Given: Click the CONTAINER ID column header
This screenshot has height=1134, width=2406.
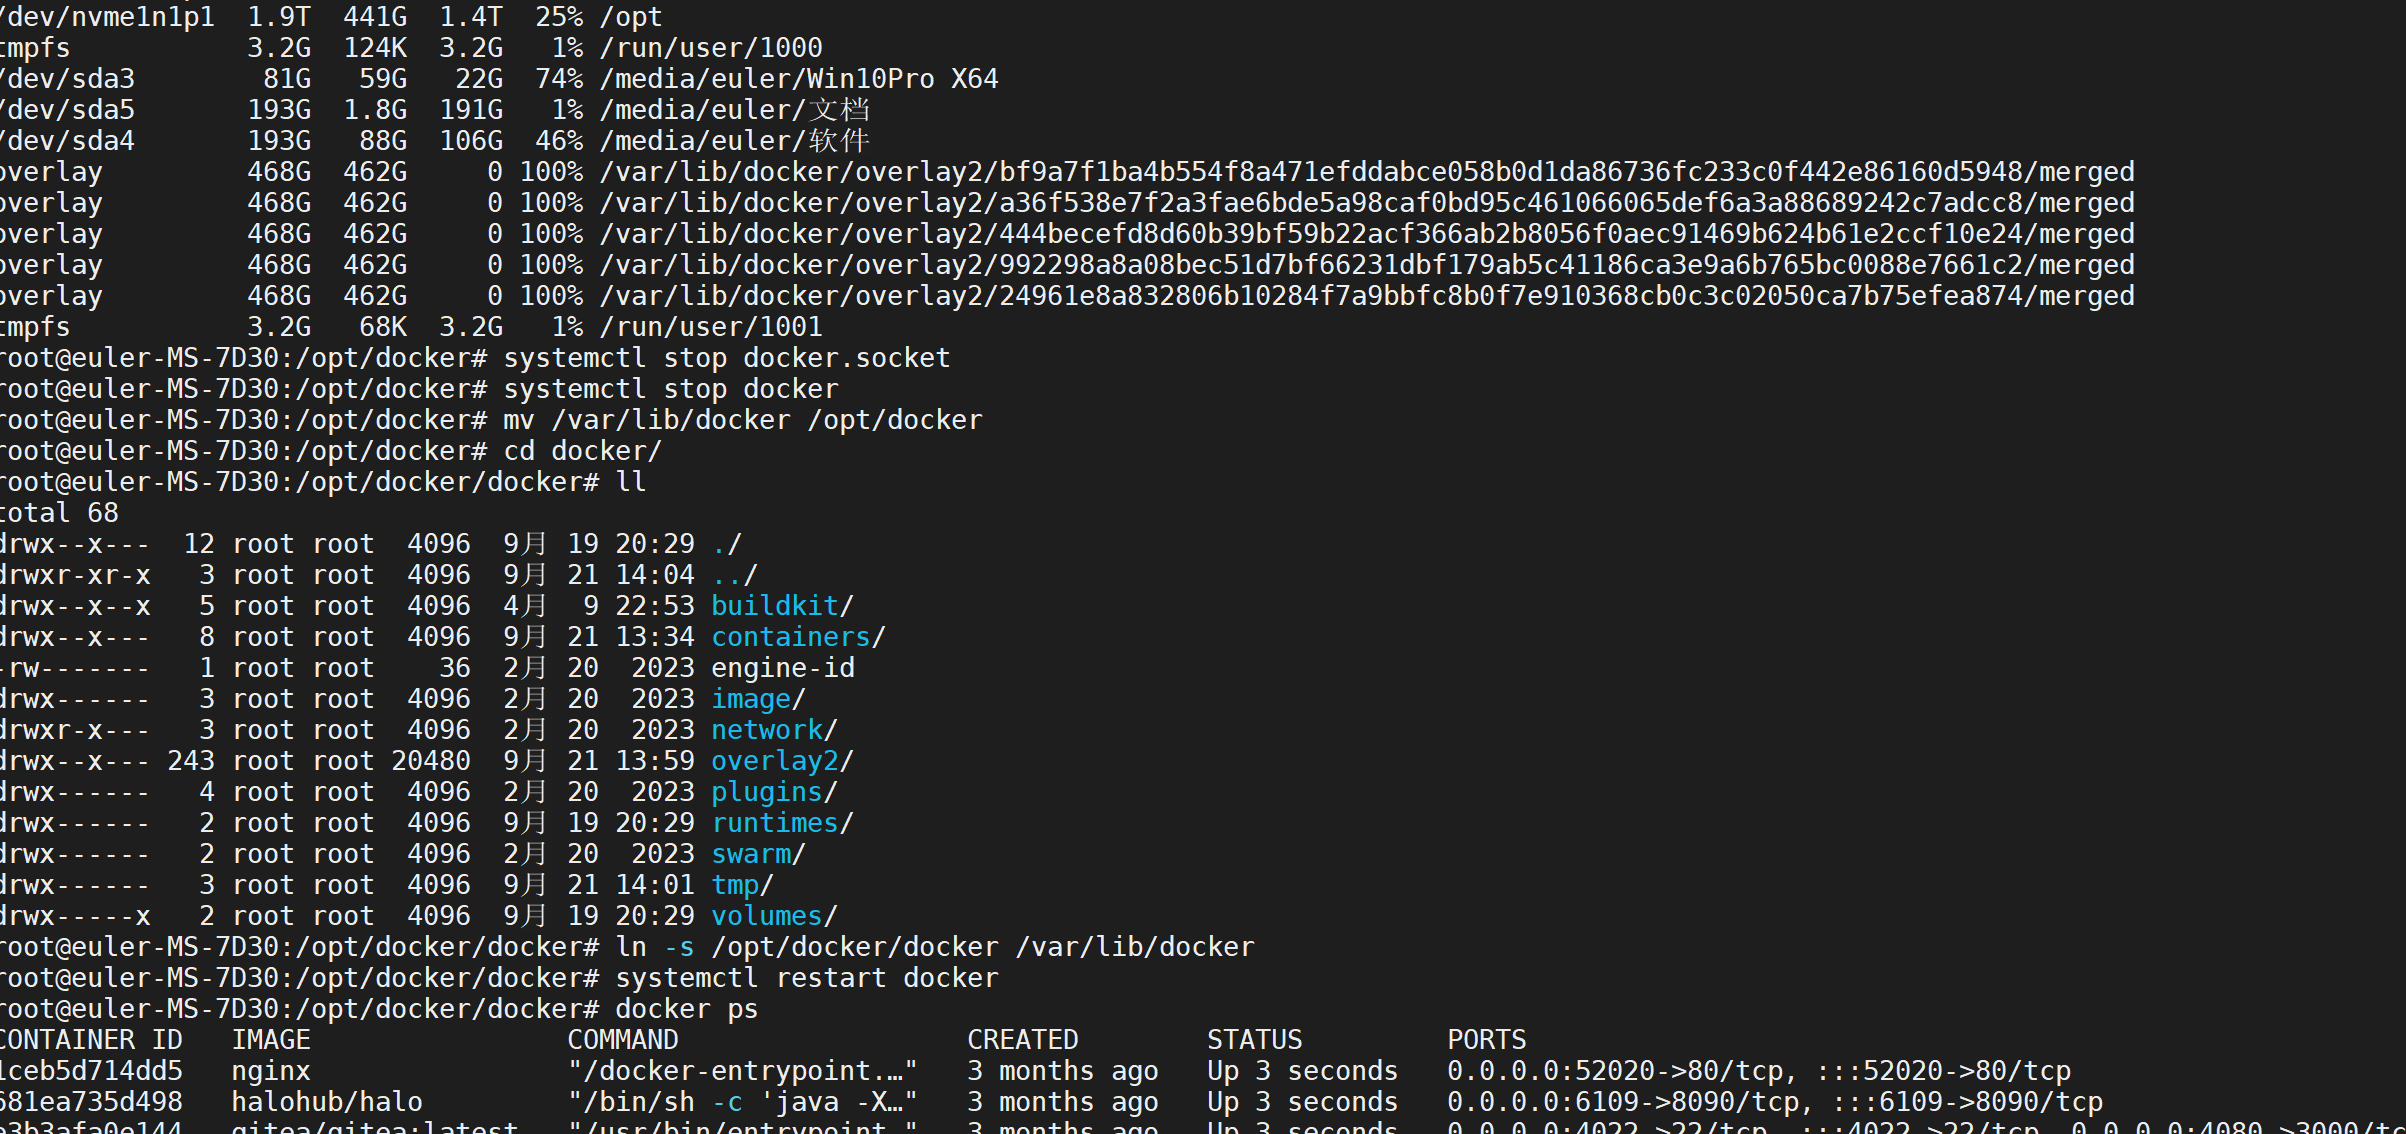Looking at the screenshot, I should click(x=91, y=1040).
